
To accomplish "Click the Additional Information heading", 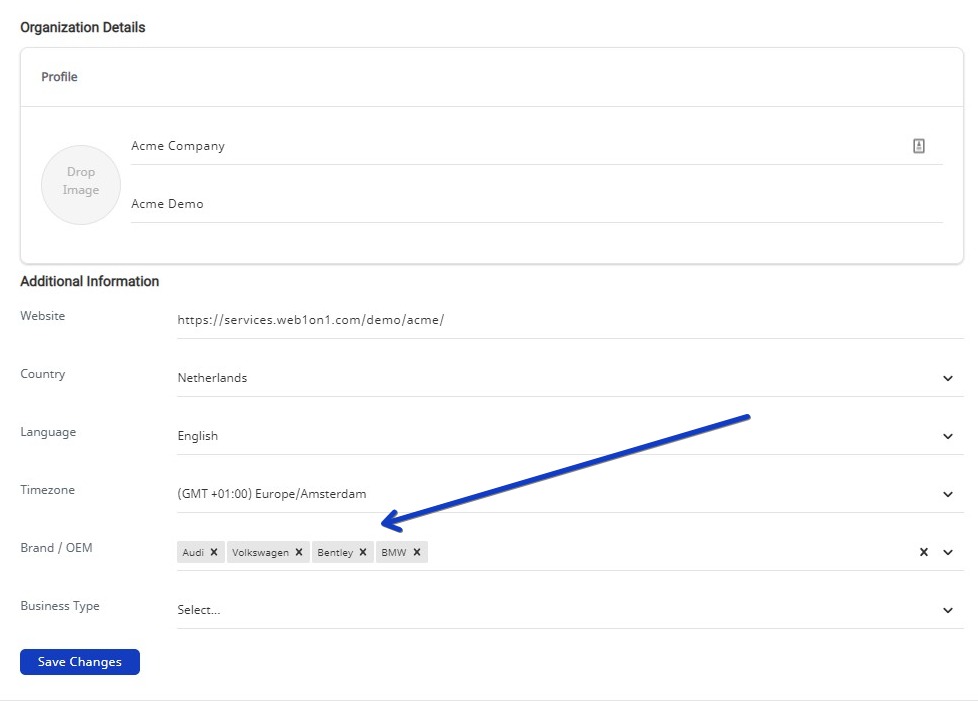I will pyautogui.click(x=89, y=281).
